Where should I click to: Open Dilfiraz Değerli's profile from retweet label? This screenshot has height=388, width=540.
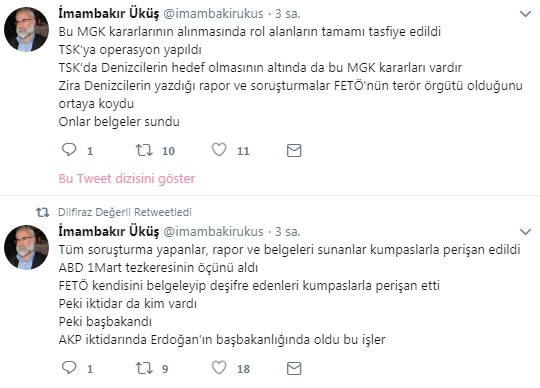[94, 212]
